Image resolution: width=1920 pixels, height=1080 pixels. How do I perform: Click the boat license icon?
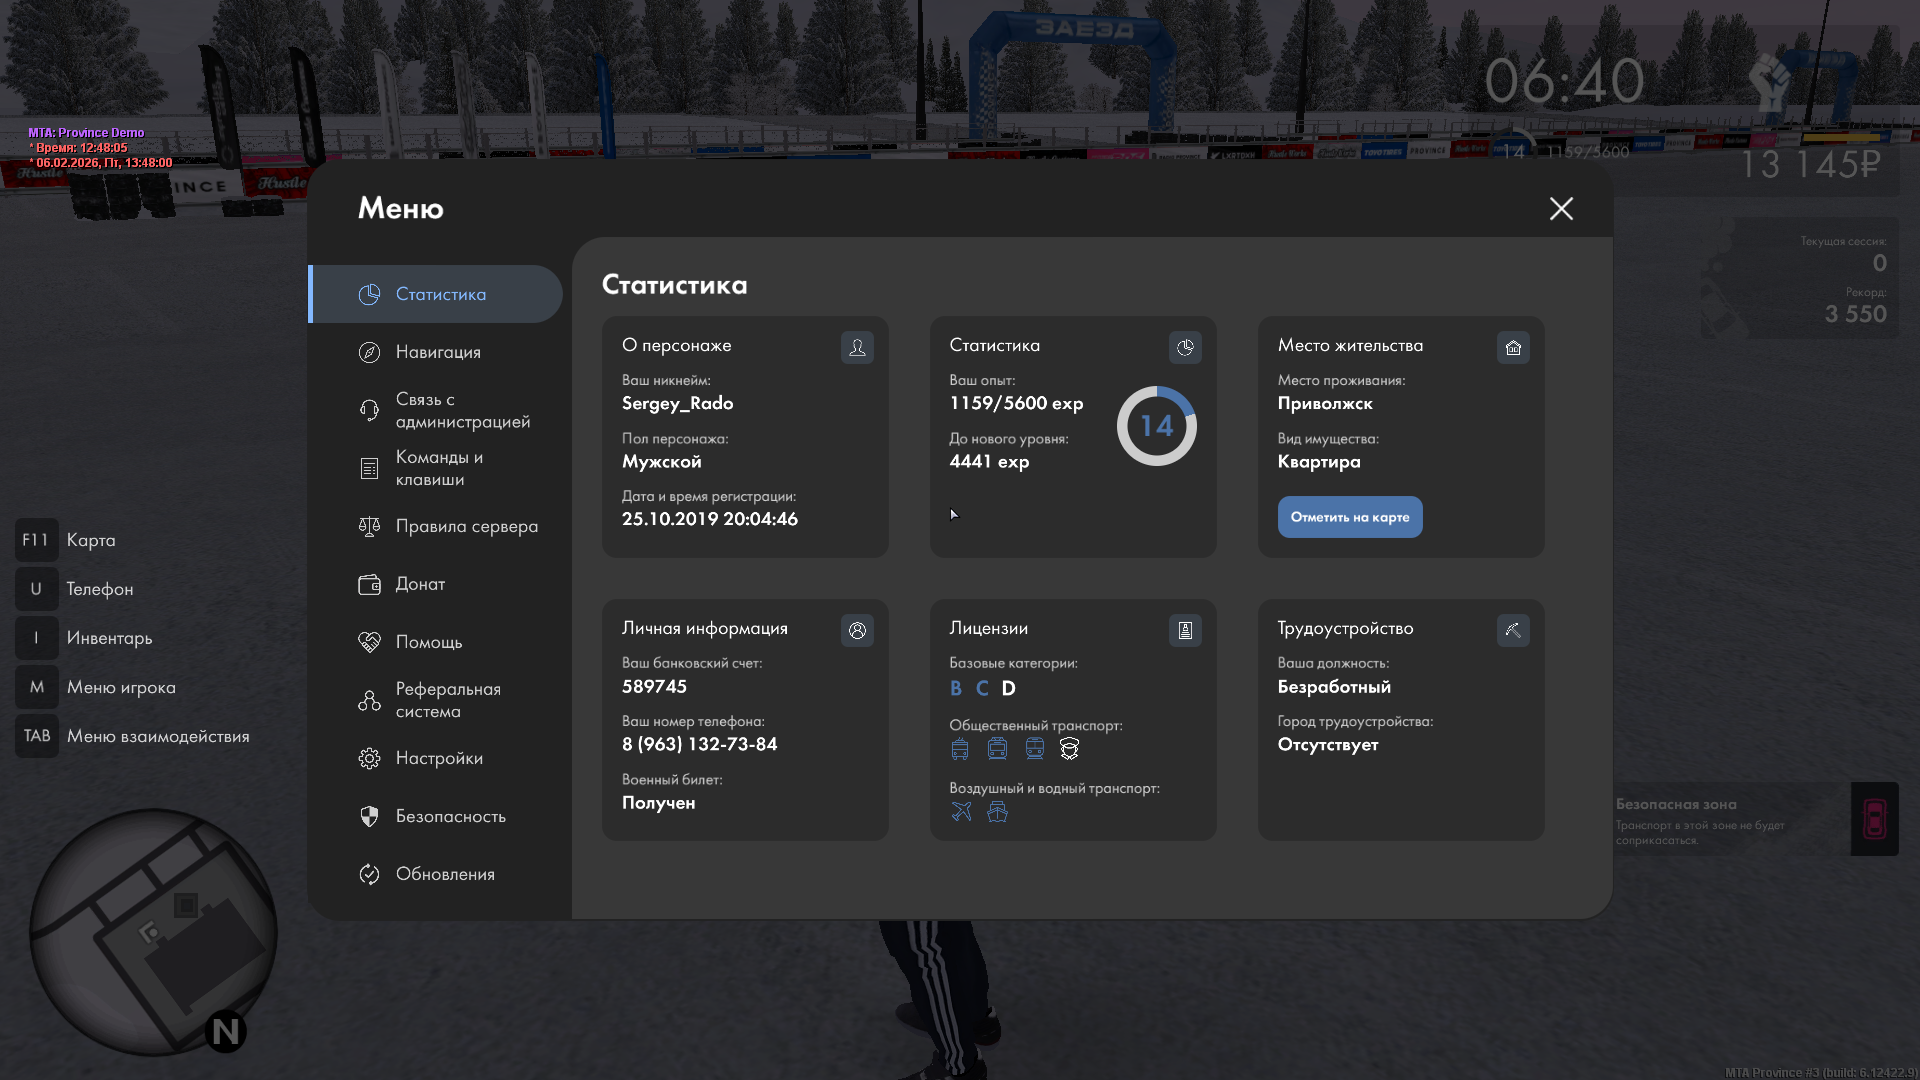[x=997, y=811]
